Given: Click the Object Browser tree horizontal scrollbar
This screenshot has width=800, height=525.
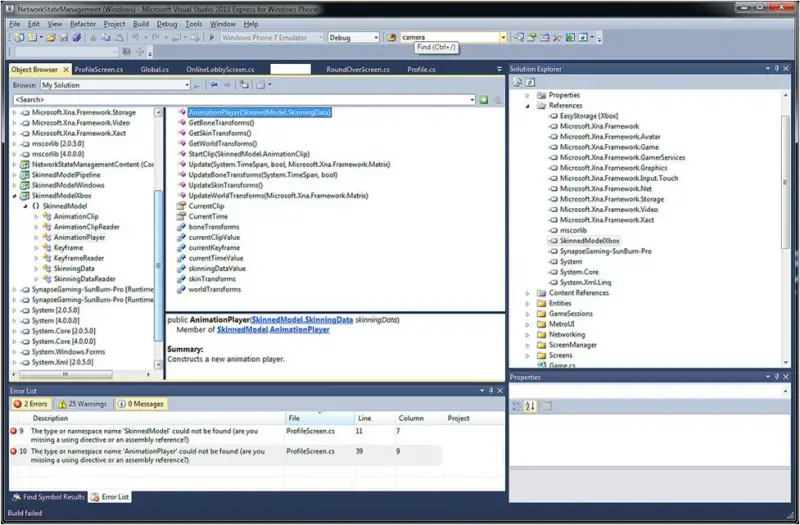Looking at the screenshot, I should pyautogui.click(x=65, y=374).
